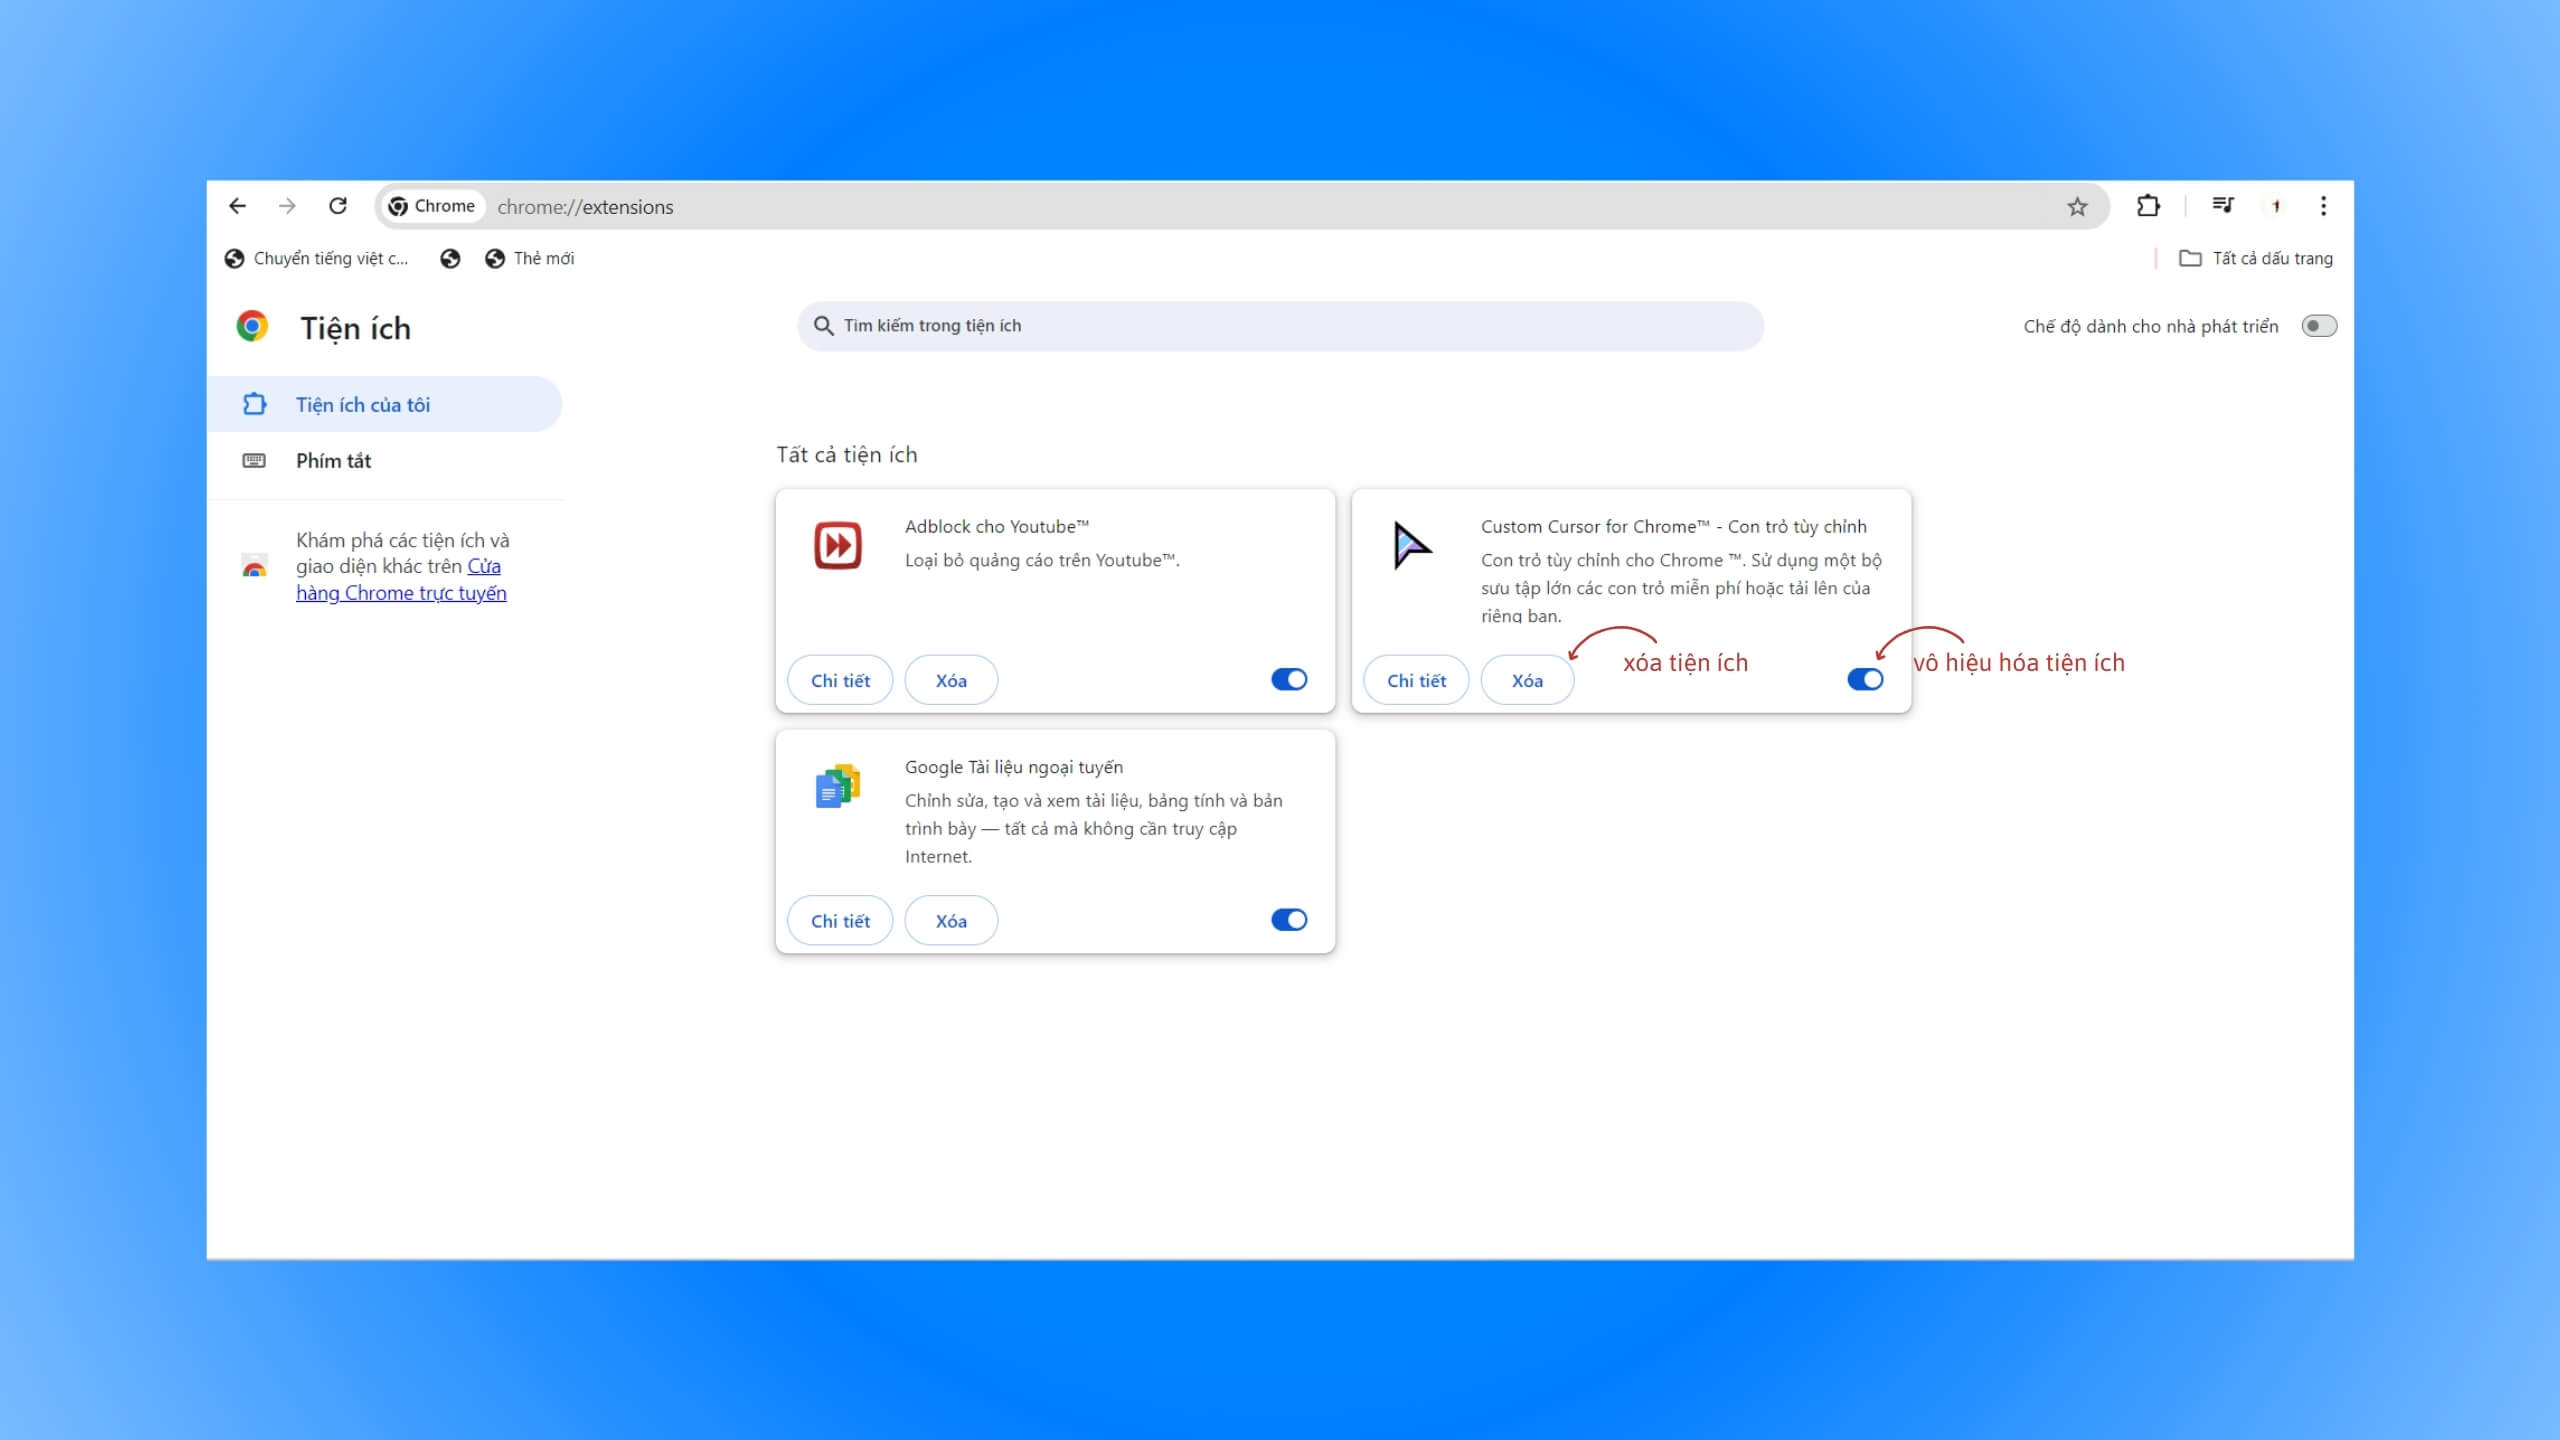Viewport: 2560px width, 1440px height.
Task: Focus the Tìm kiếm trong tiện ích field
Action: point(1280,326)
